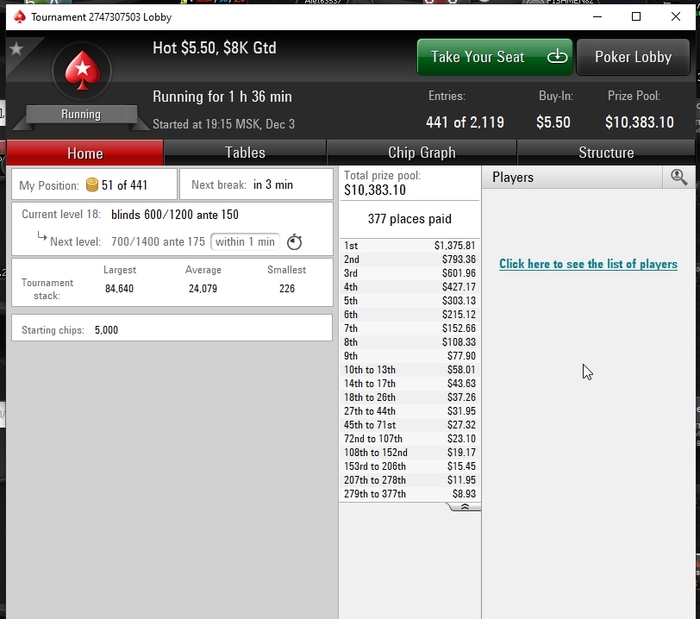Viewport: 700px width, 619px height.
Task: Select the 1st place prize row
Action: pos(409,245)
